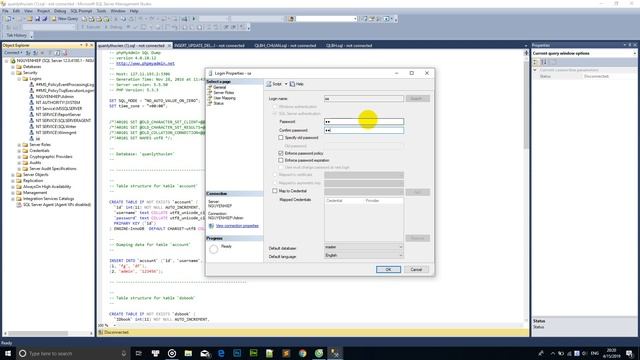Click the Script button in the dialog toolbar

pyautogui.click(x=274, y=84)
